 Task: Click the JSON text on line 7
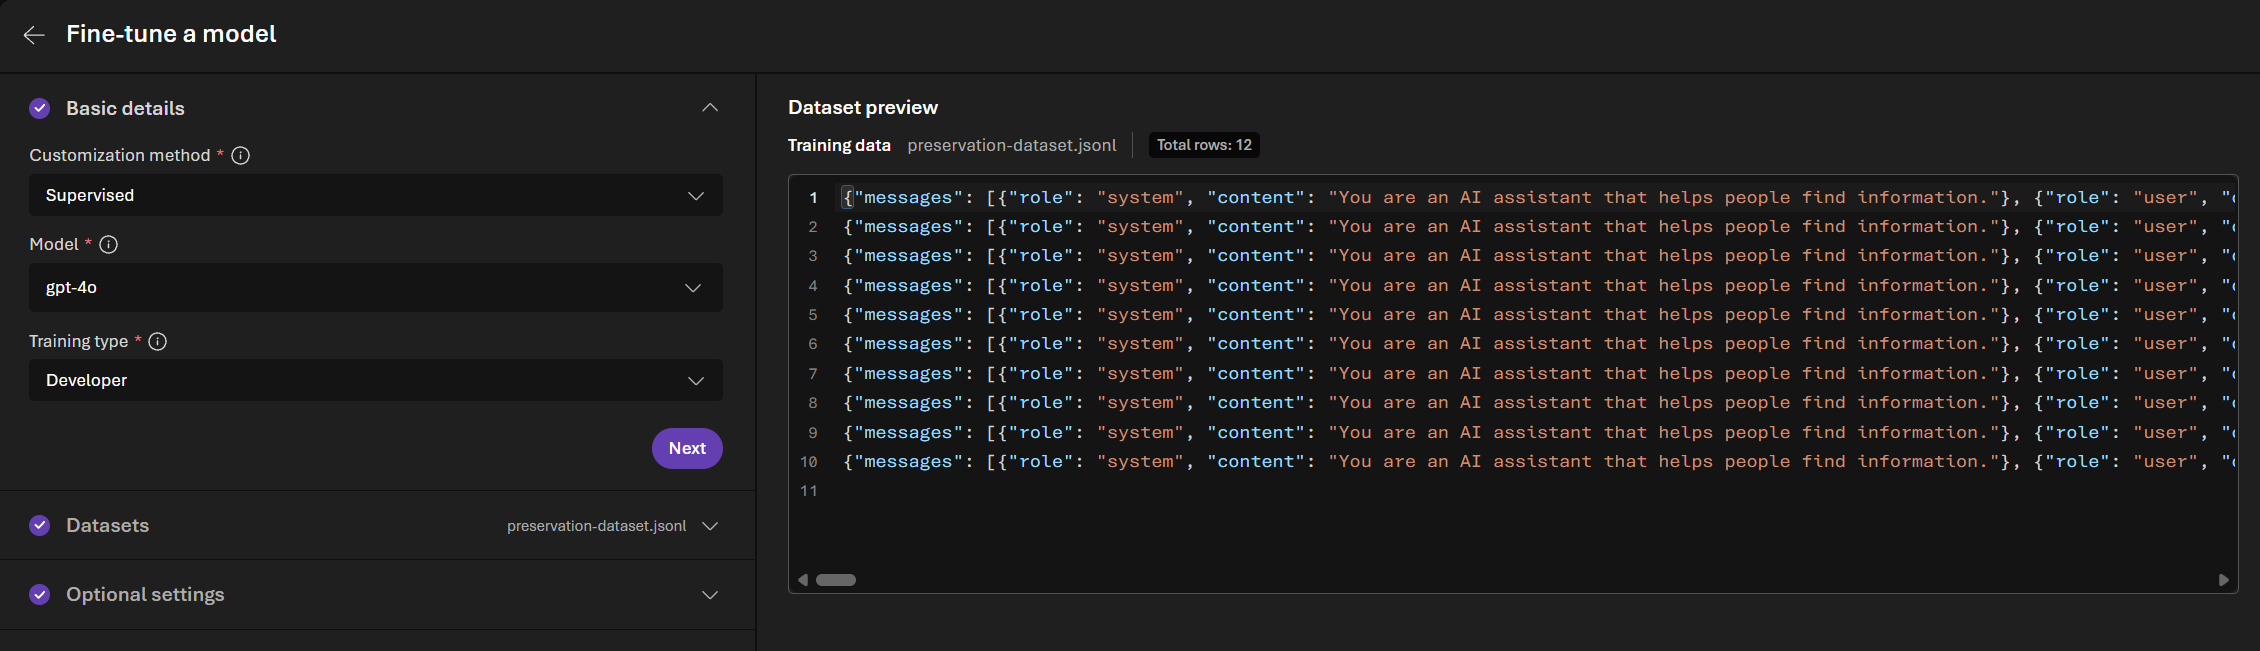point(1539,374)
